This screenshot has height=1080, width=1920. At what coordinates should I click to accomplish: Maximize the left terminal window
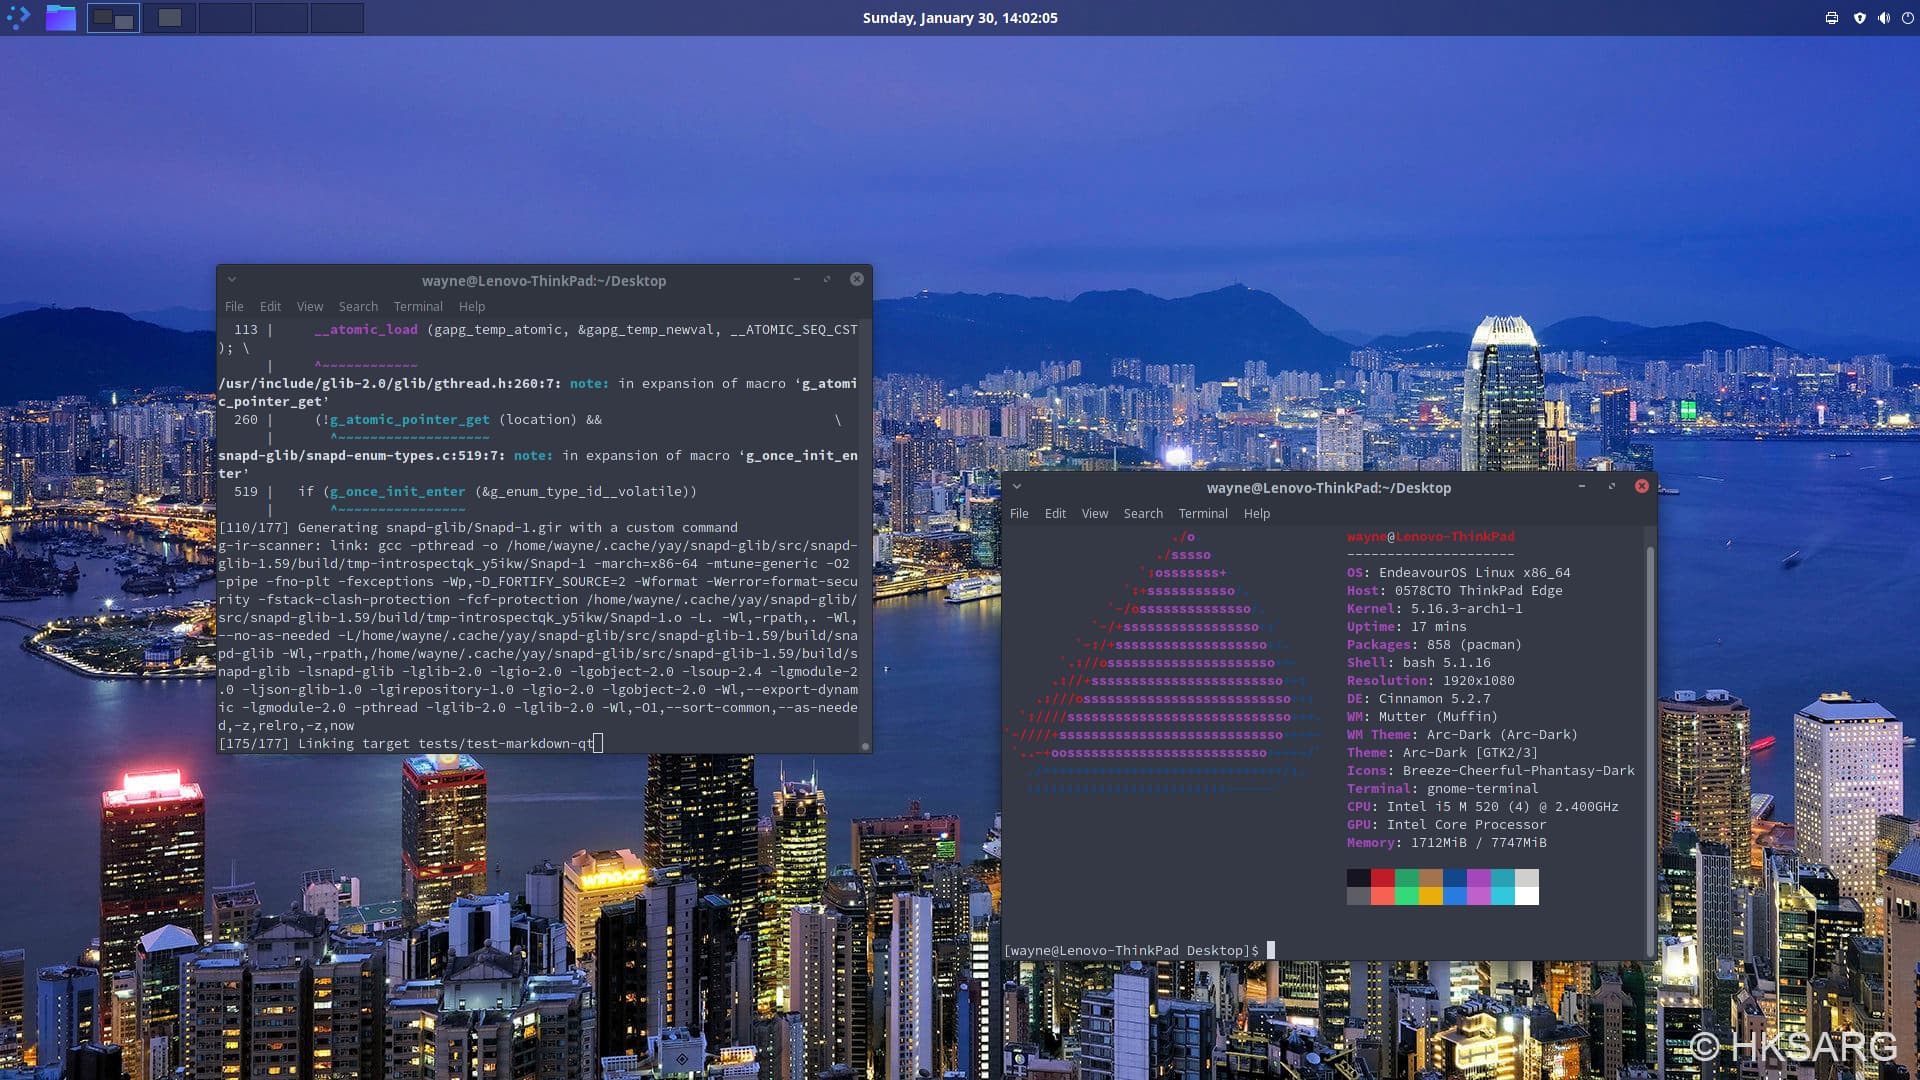[827, 280]
